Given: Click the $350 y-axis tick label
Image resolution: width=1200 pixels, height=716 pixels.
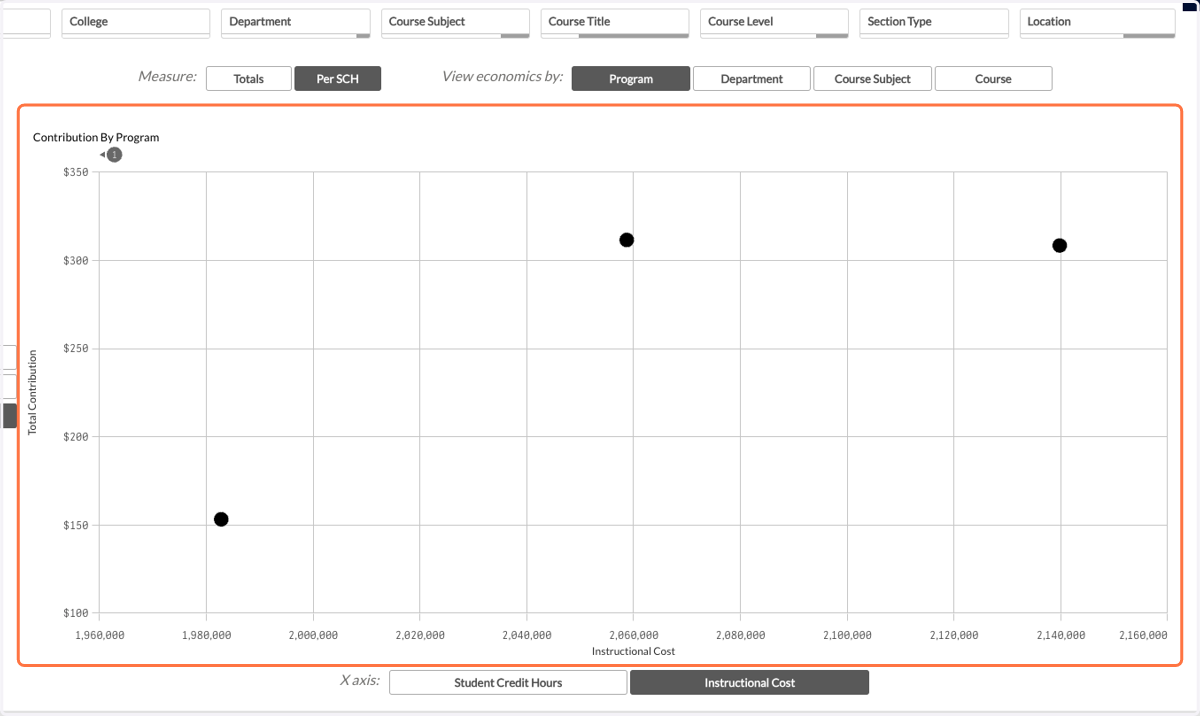Looking at the screenshot, I should coord(77,172).
